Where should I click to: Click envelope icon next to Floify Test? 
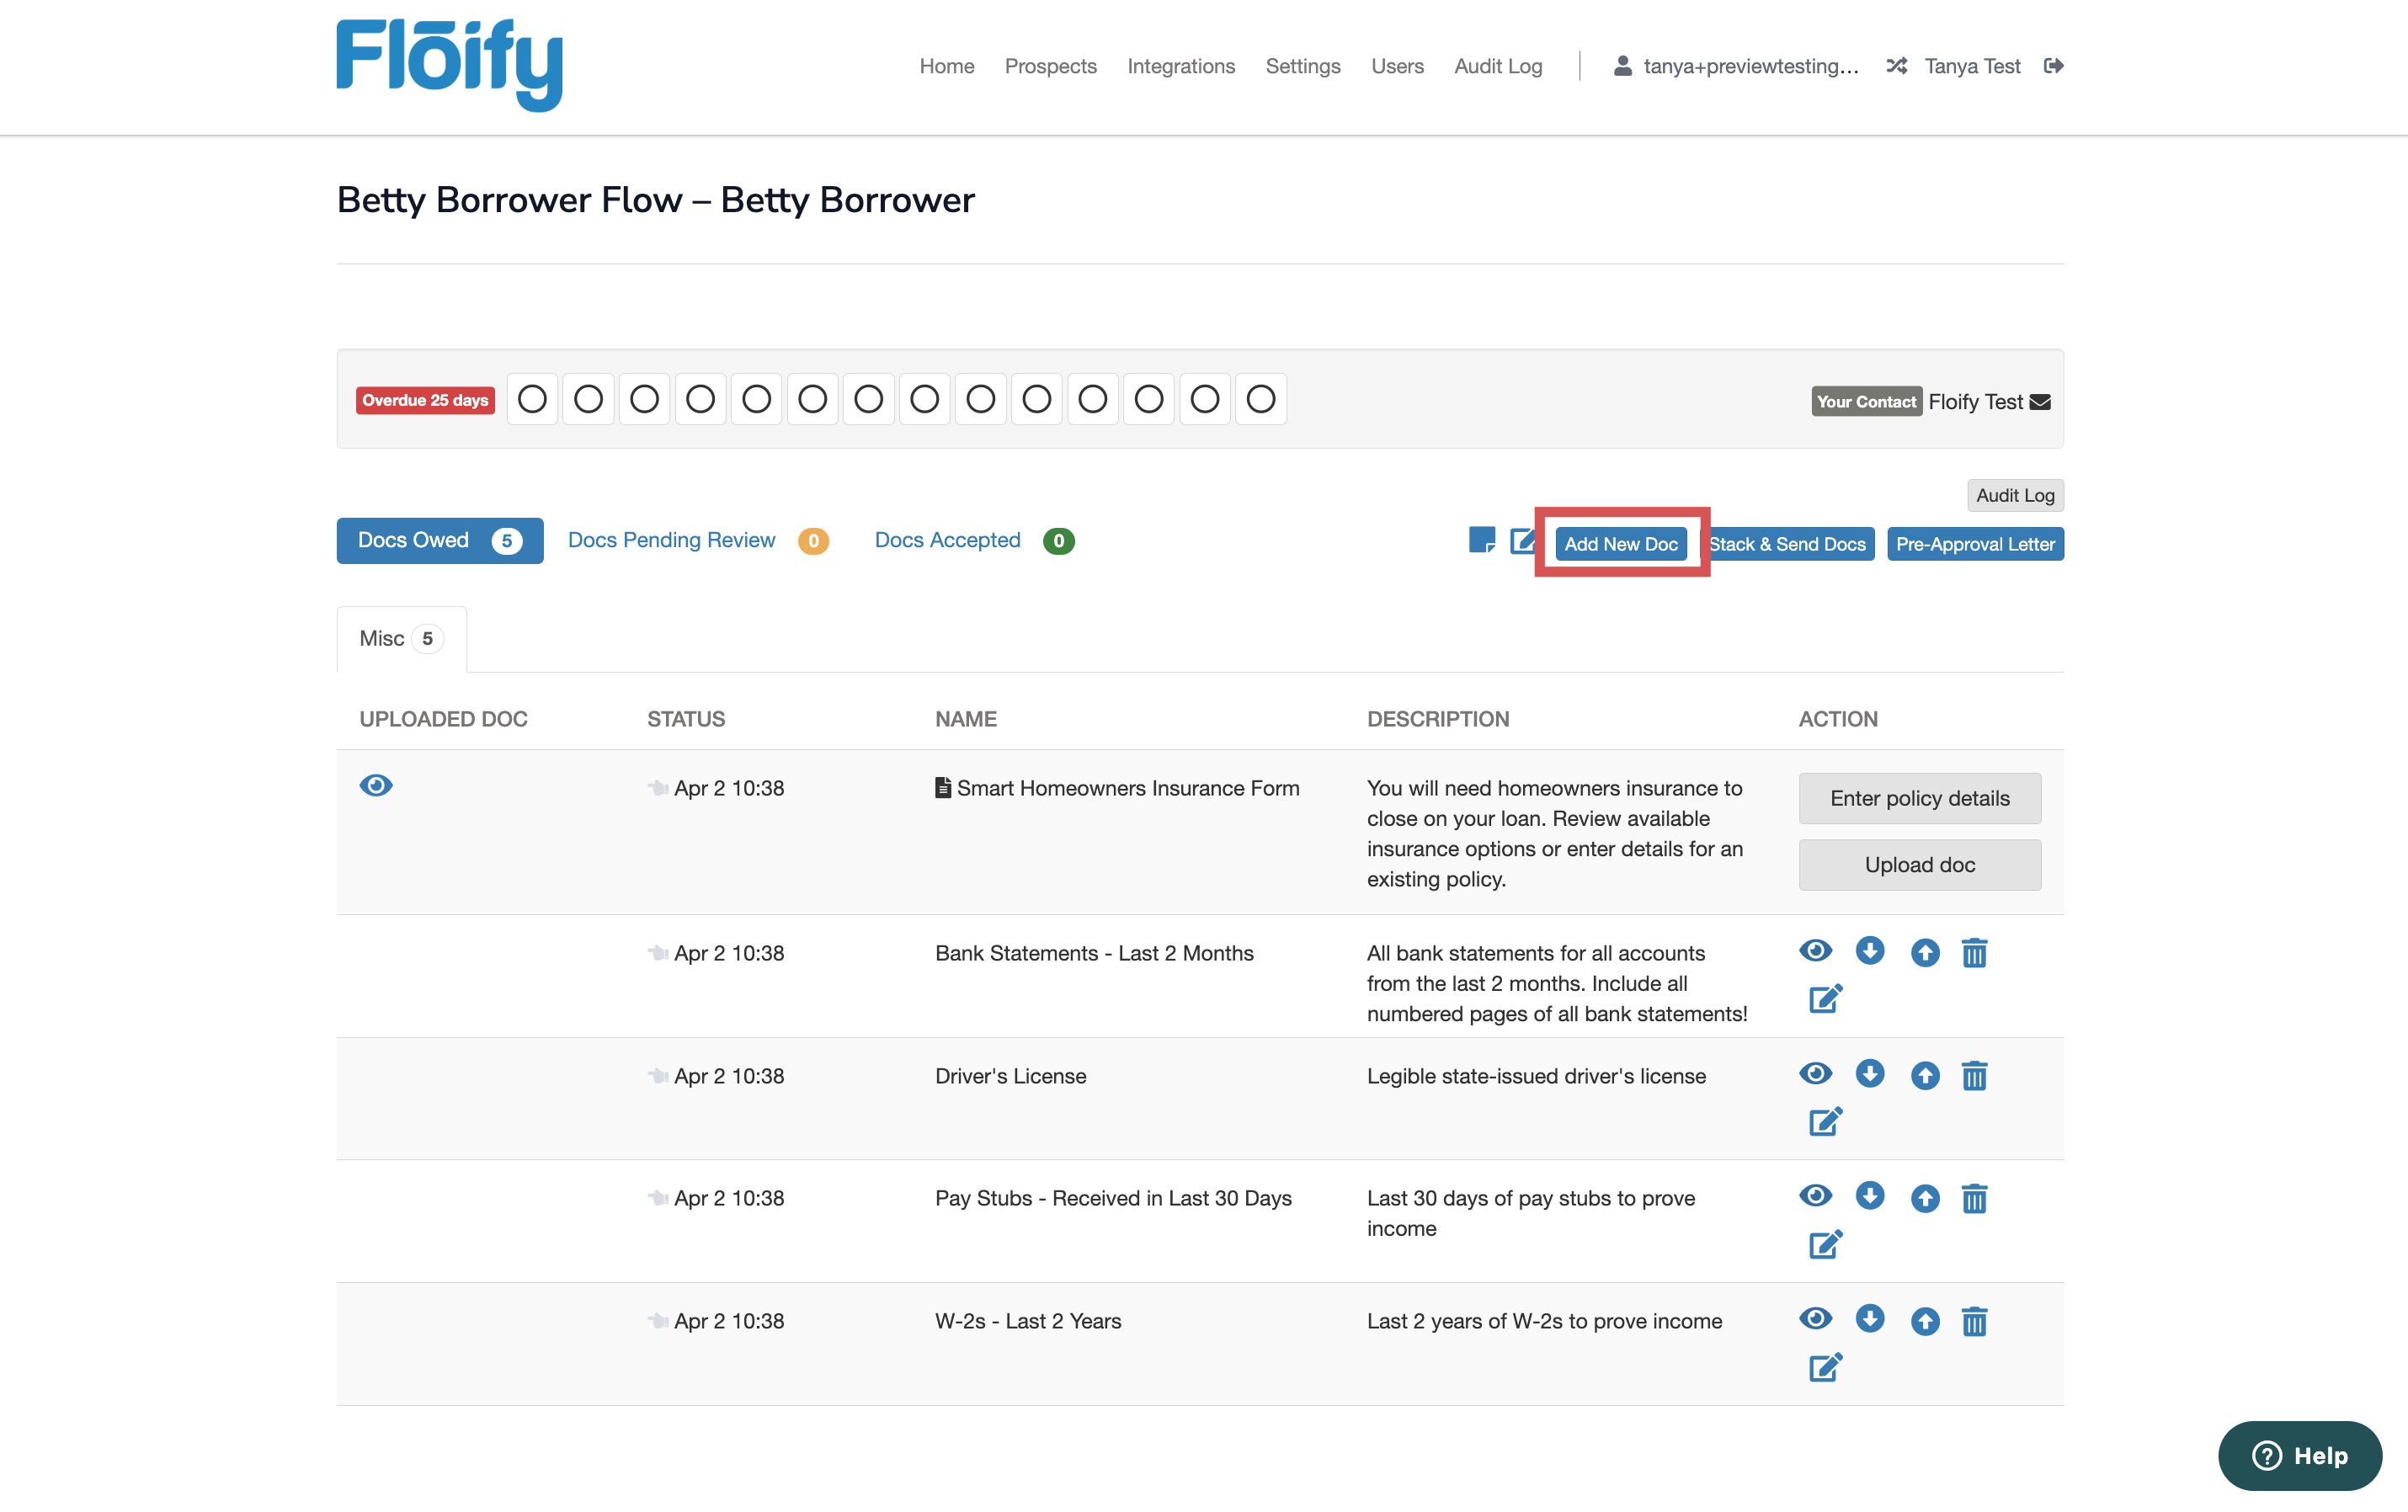pyautogui.click(x=2040, y=402)
